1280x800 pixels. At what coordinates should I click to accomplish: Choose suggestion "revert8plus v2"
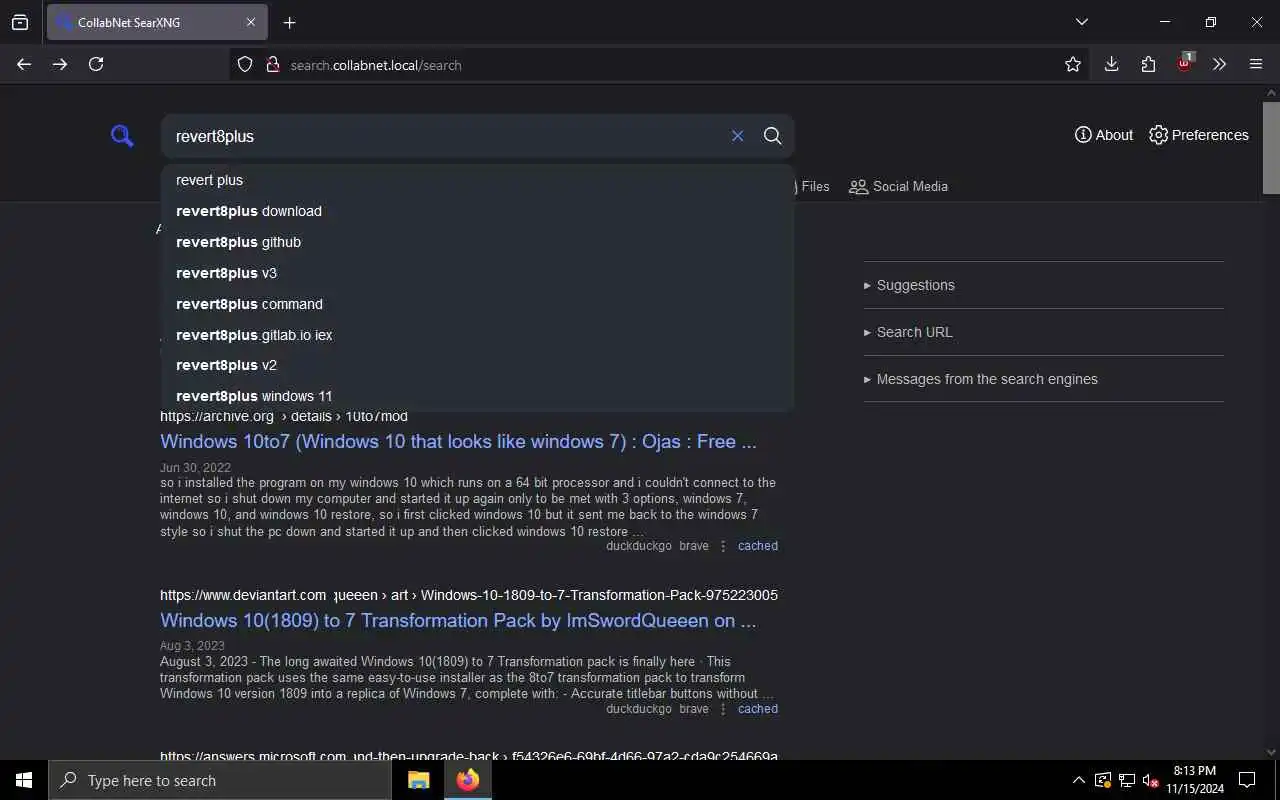point(477,365)
